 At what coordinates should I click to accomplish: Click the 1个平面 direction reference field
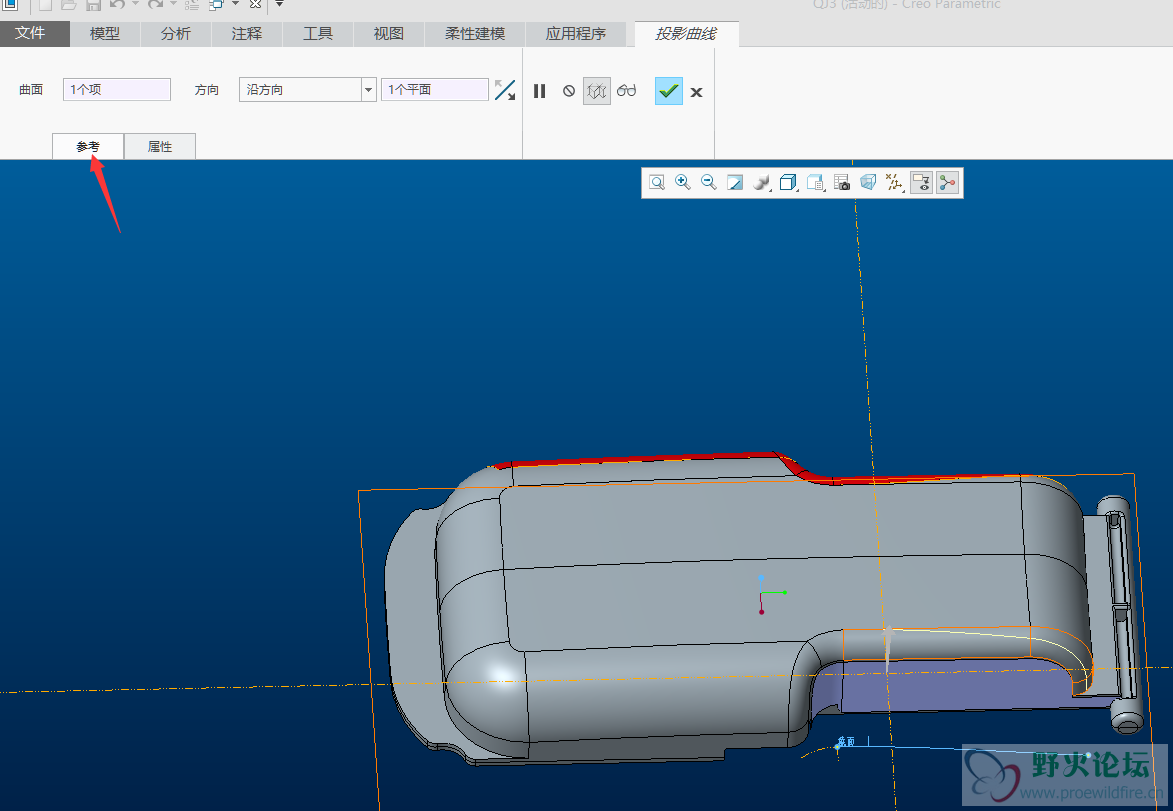pyautogui.click(x=435, y=90)
